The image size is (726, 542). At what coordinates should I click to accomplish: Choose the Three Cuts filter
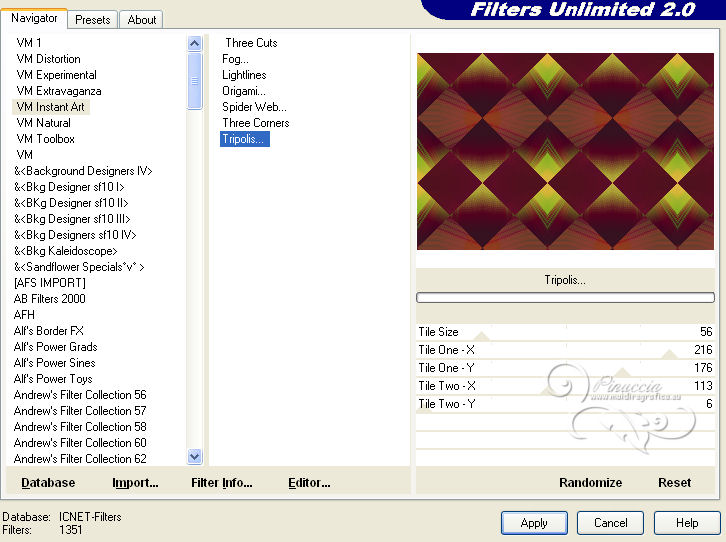[x=251, y=43]
